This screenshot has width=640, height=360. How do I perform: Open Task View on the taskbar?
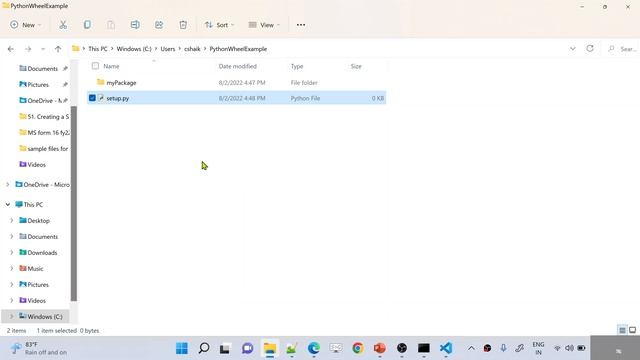click(225, 348)
